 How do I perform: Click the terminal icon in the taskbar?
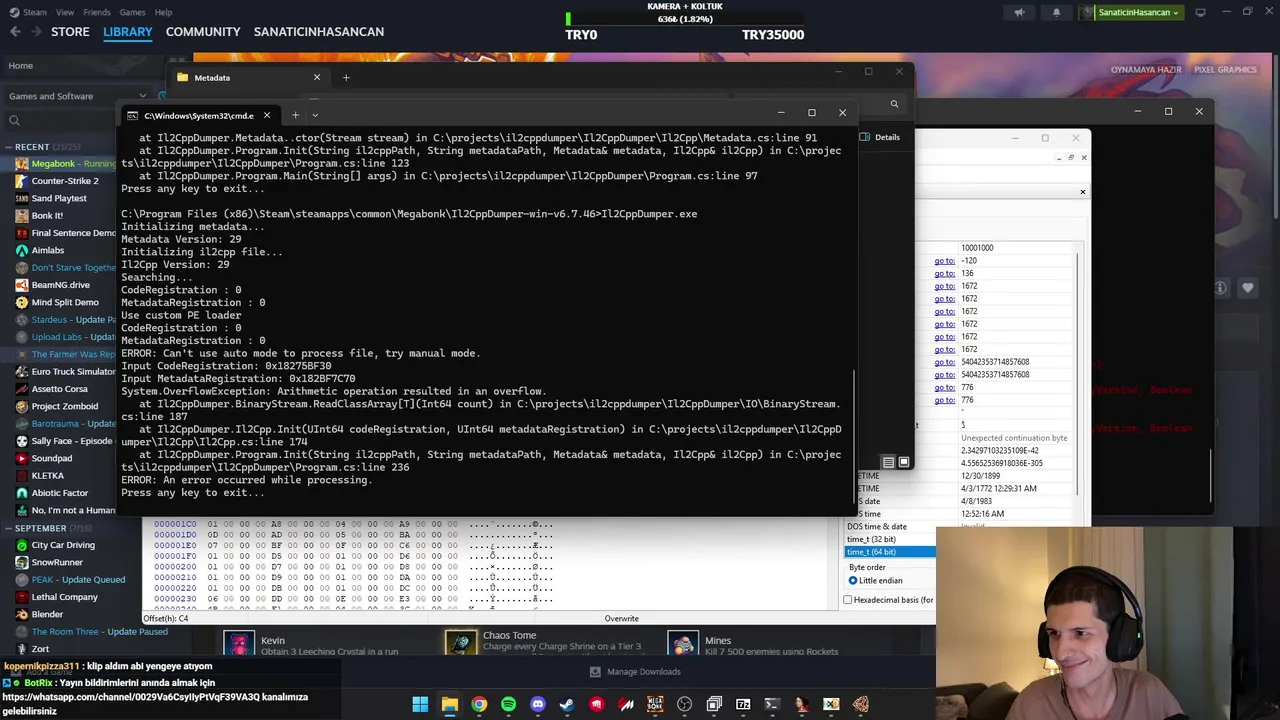click(x=772, y=704)
